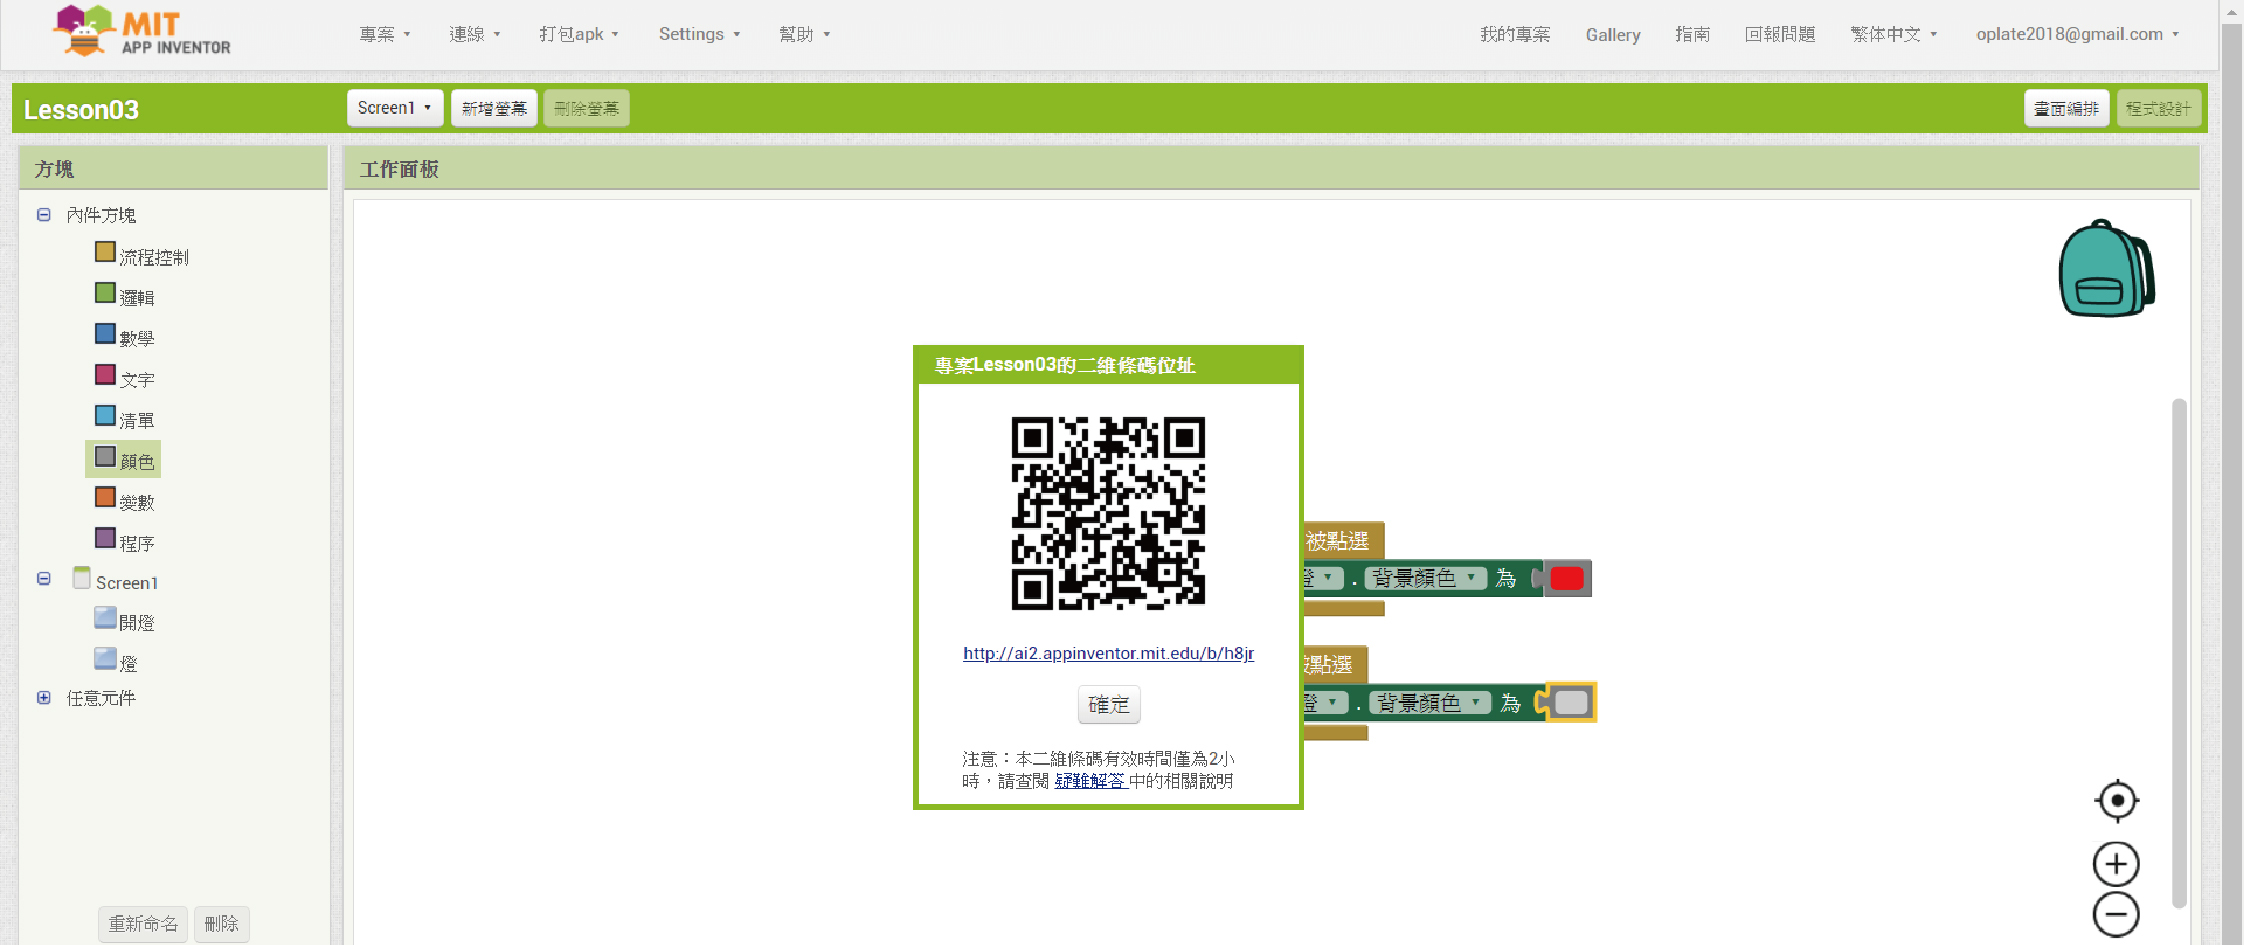Collapse the 內件方塊 tree section
This screenshot has height=945, width=2244.
(44, 215)
